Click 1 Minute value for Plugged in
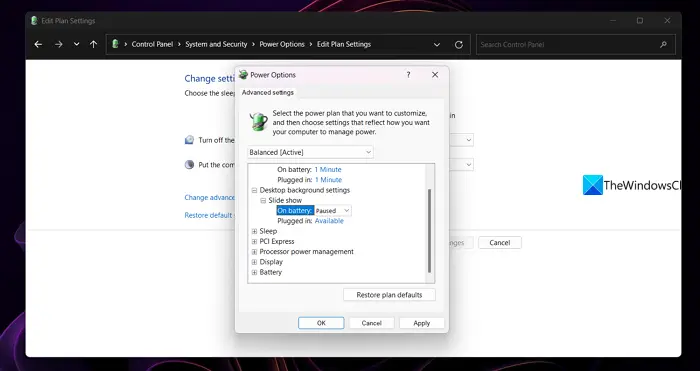 [x=328, y=180]
